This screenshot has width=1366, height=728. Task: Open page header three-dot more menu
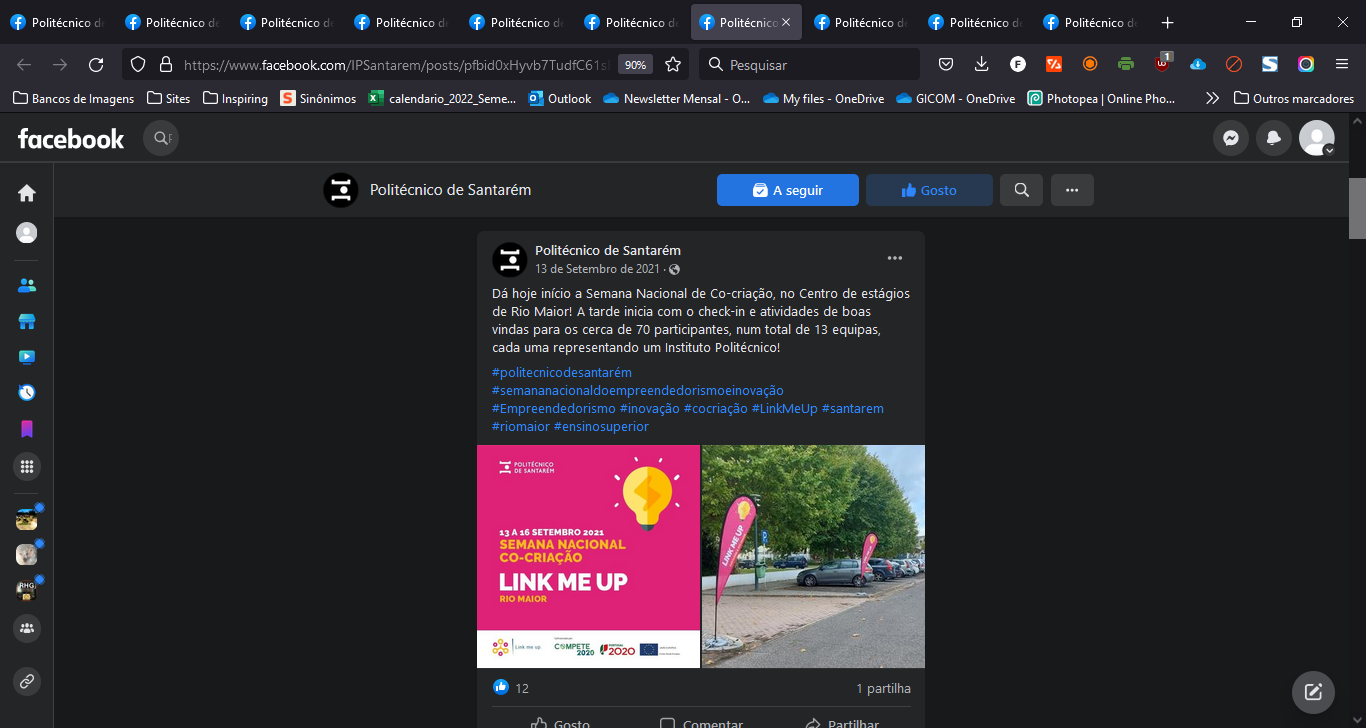point(1072,190)
